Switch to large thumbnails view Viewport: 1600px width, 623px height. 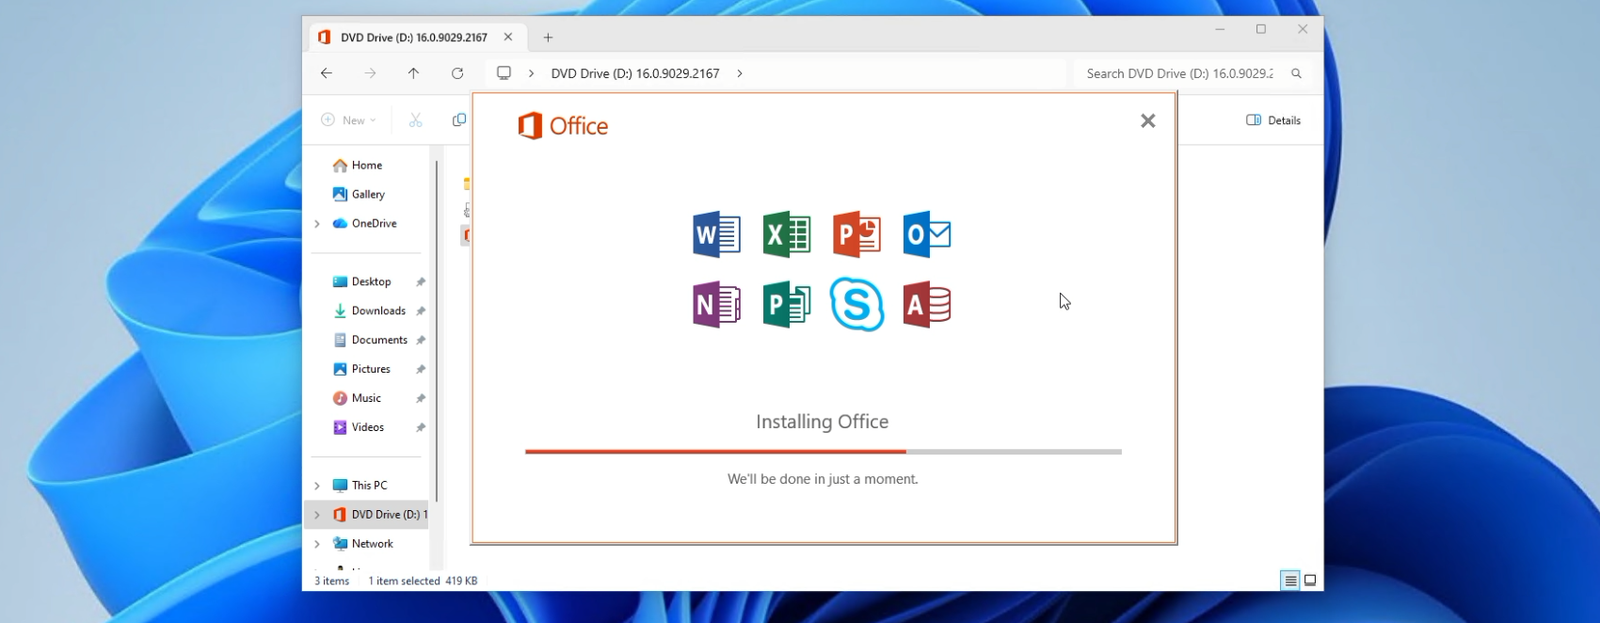click(x=1310, y=580)
